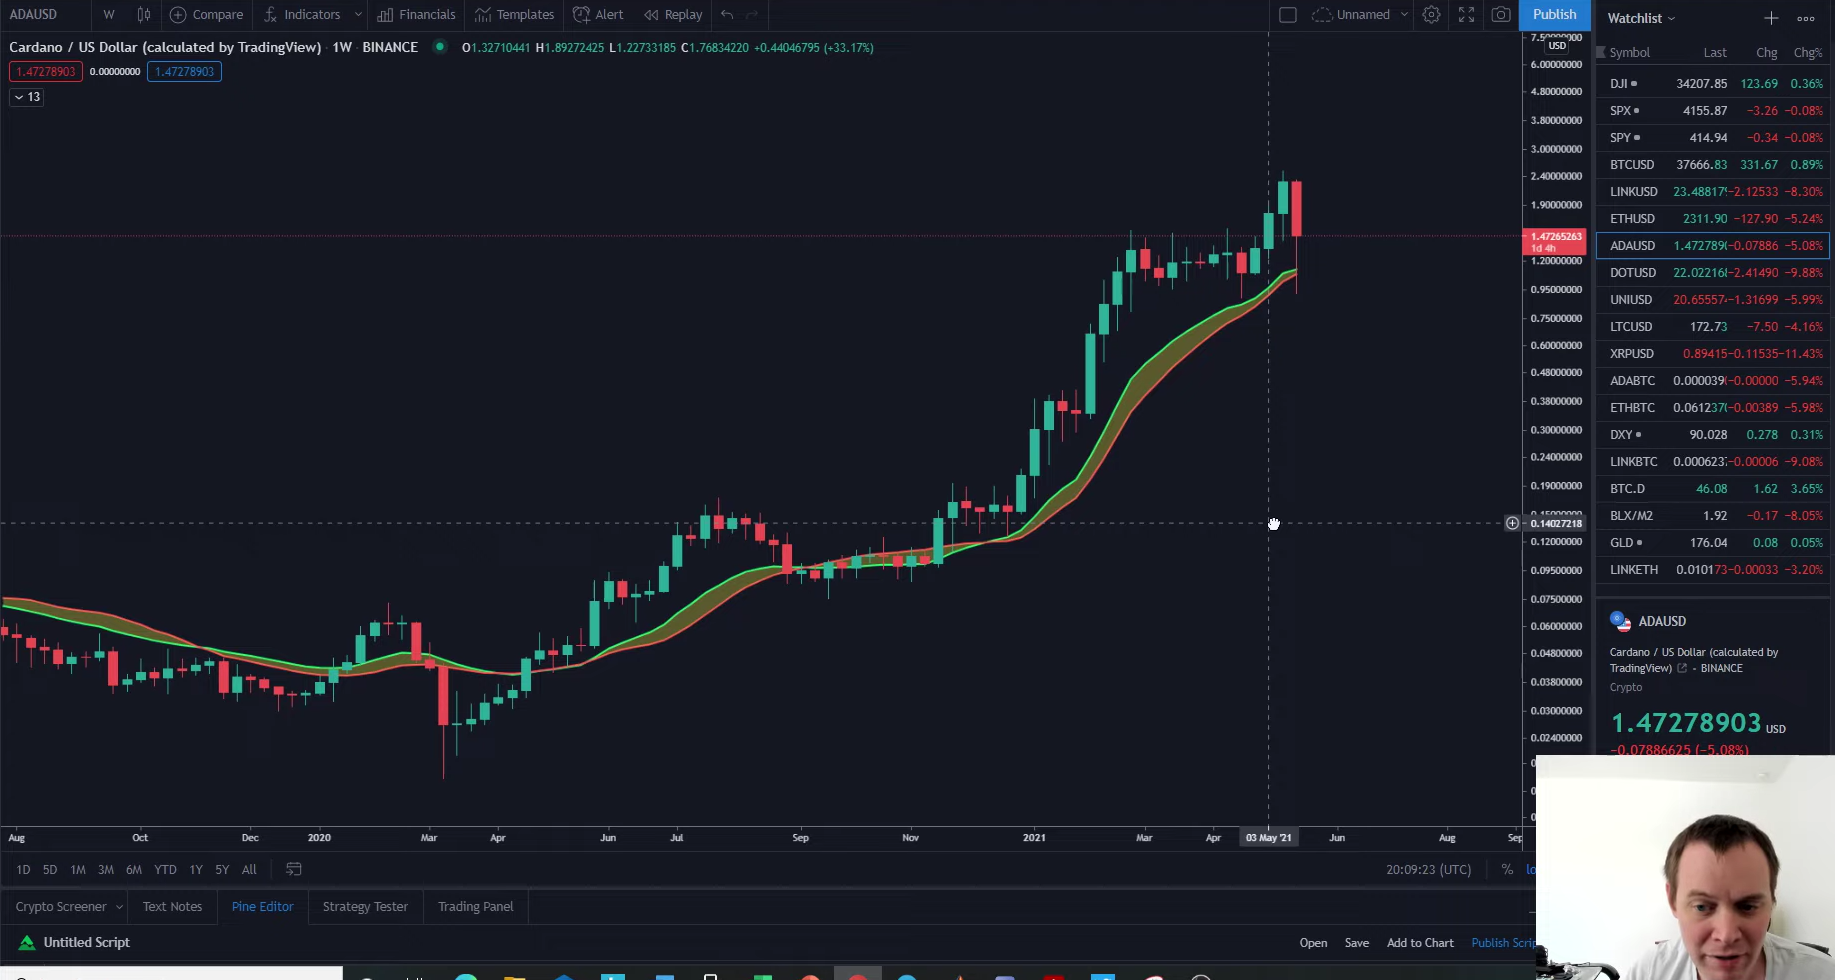
Task: Open watchlist more options menu
Action: point(1806,18)
